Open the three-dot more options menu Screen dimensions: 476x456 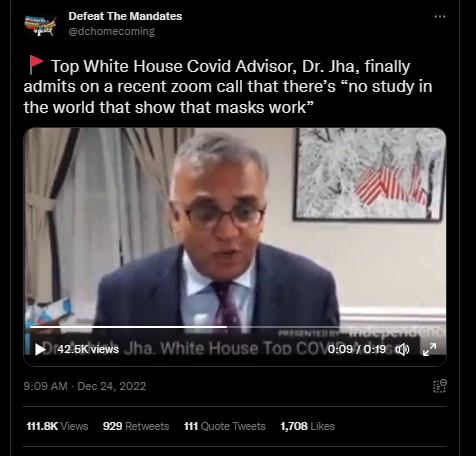click(x=440, y=16)
